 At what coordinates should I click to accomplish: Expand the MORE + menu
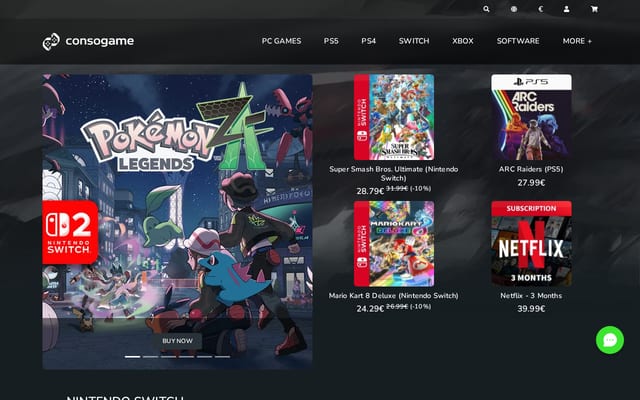pyautogui.click(x=577, y=41)
